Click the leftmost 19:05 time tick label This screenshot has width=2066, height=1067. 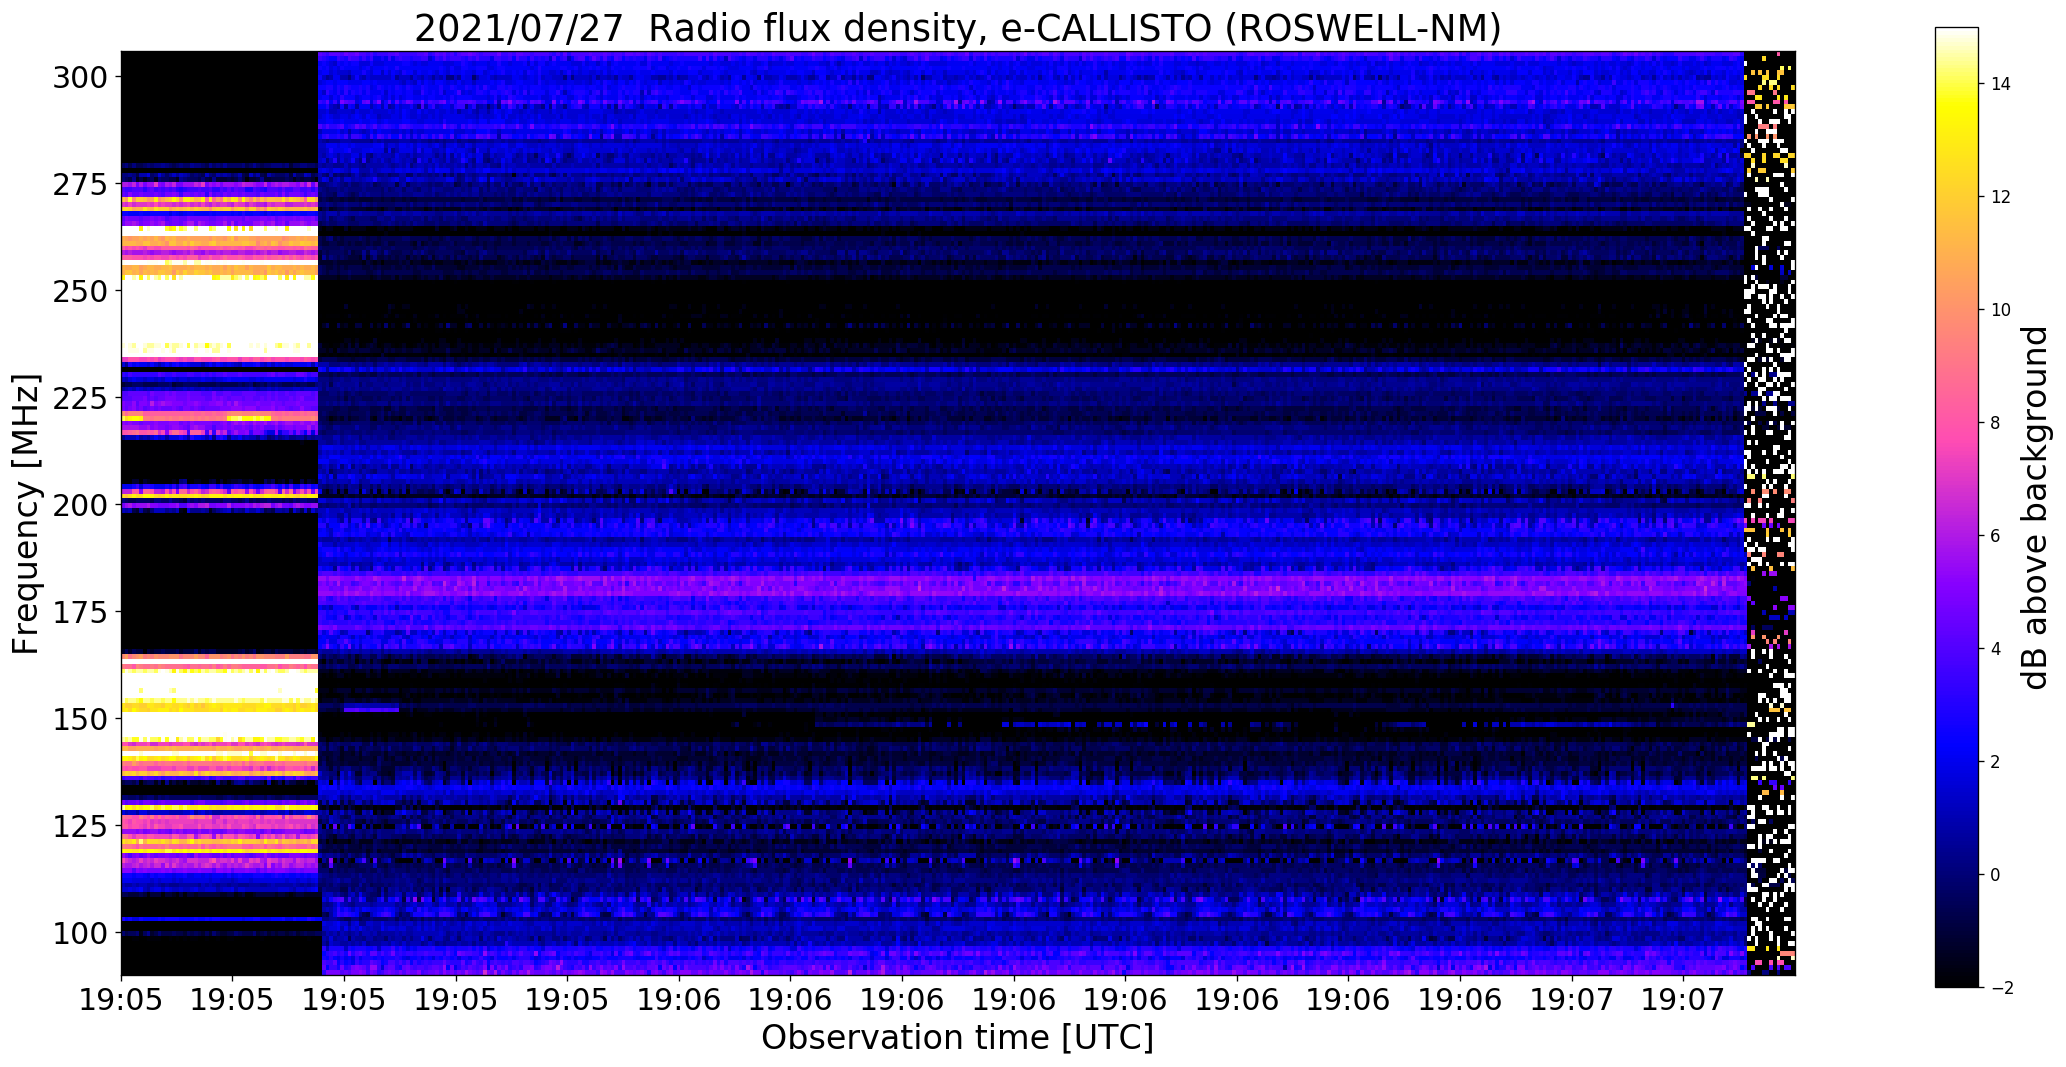point(121,998)
